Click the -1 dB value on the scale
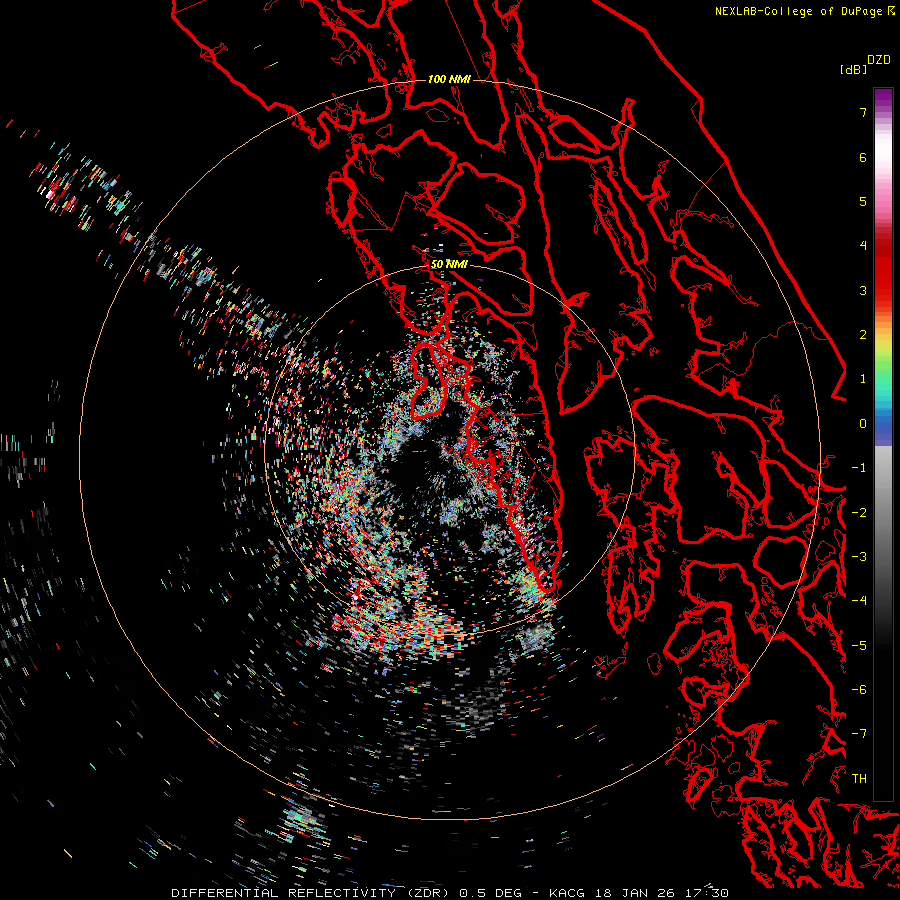The width and height of the screenshot is (900, 900). tap(859, 468)
